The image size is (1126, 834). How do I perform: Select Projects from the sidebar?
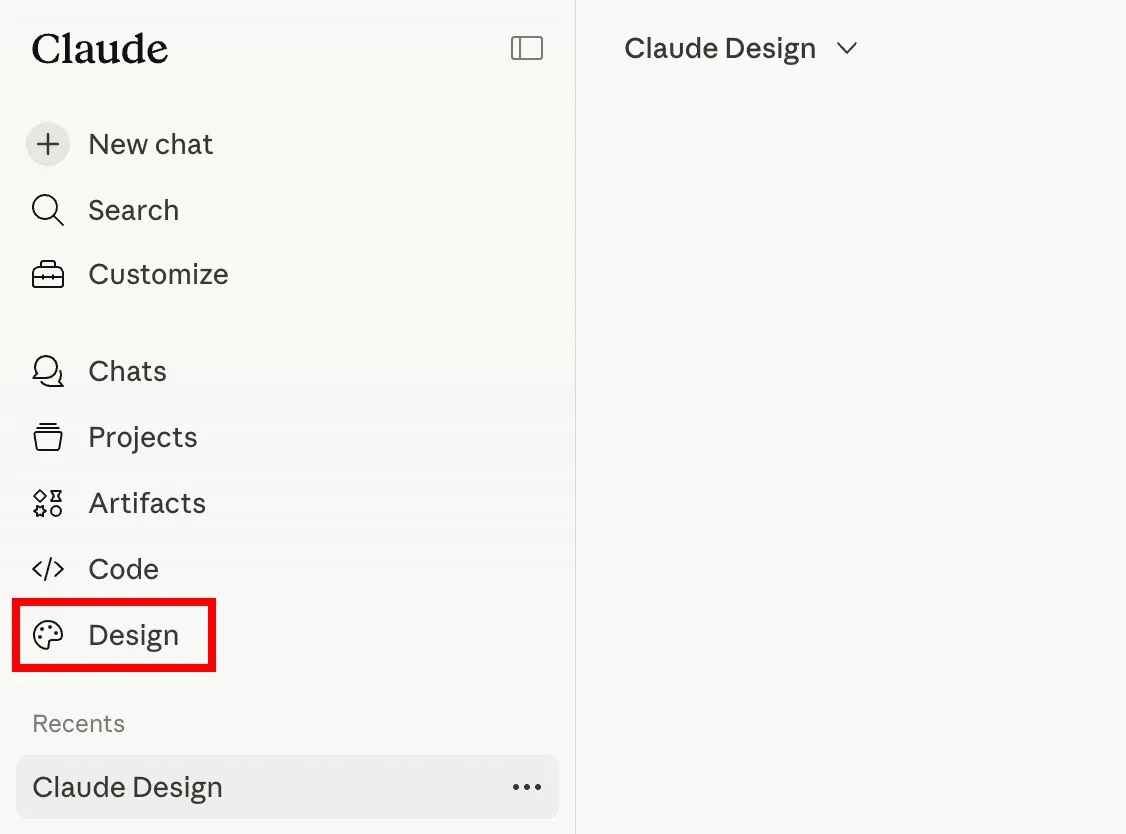(142, 437)
